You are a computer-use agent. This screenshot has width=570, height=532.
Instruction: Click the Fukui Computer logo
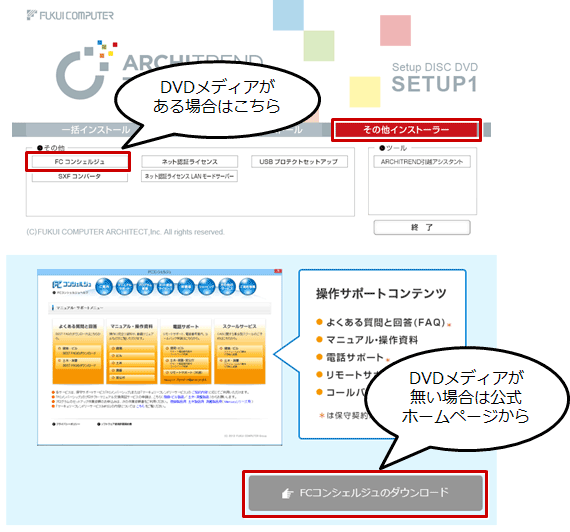coord(70,15)
